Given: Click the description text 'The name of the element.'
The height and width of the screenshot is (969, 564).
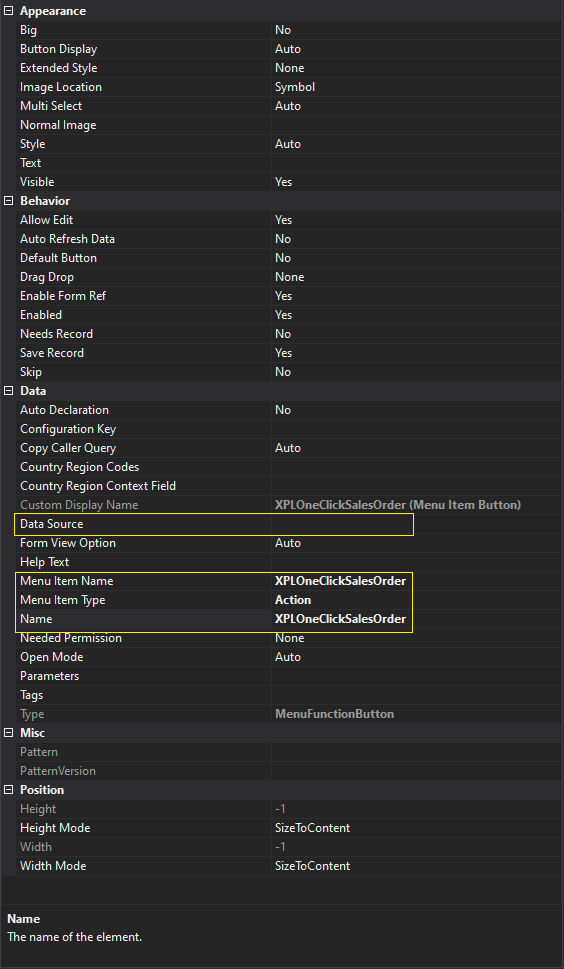Looking at the screenshot, I should coord(75,937).
